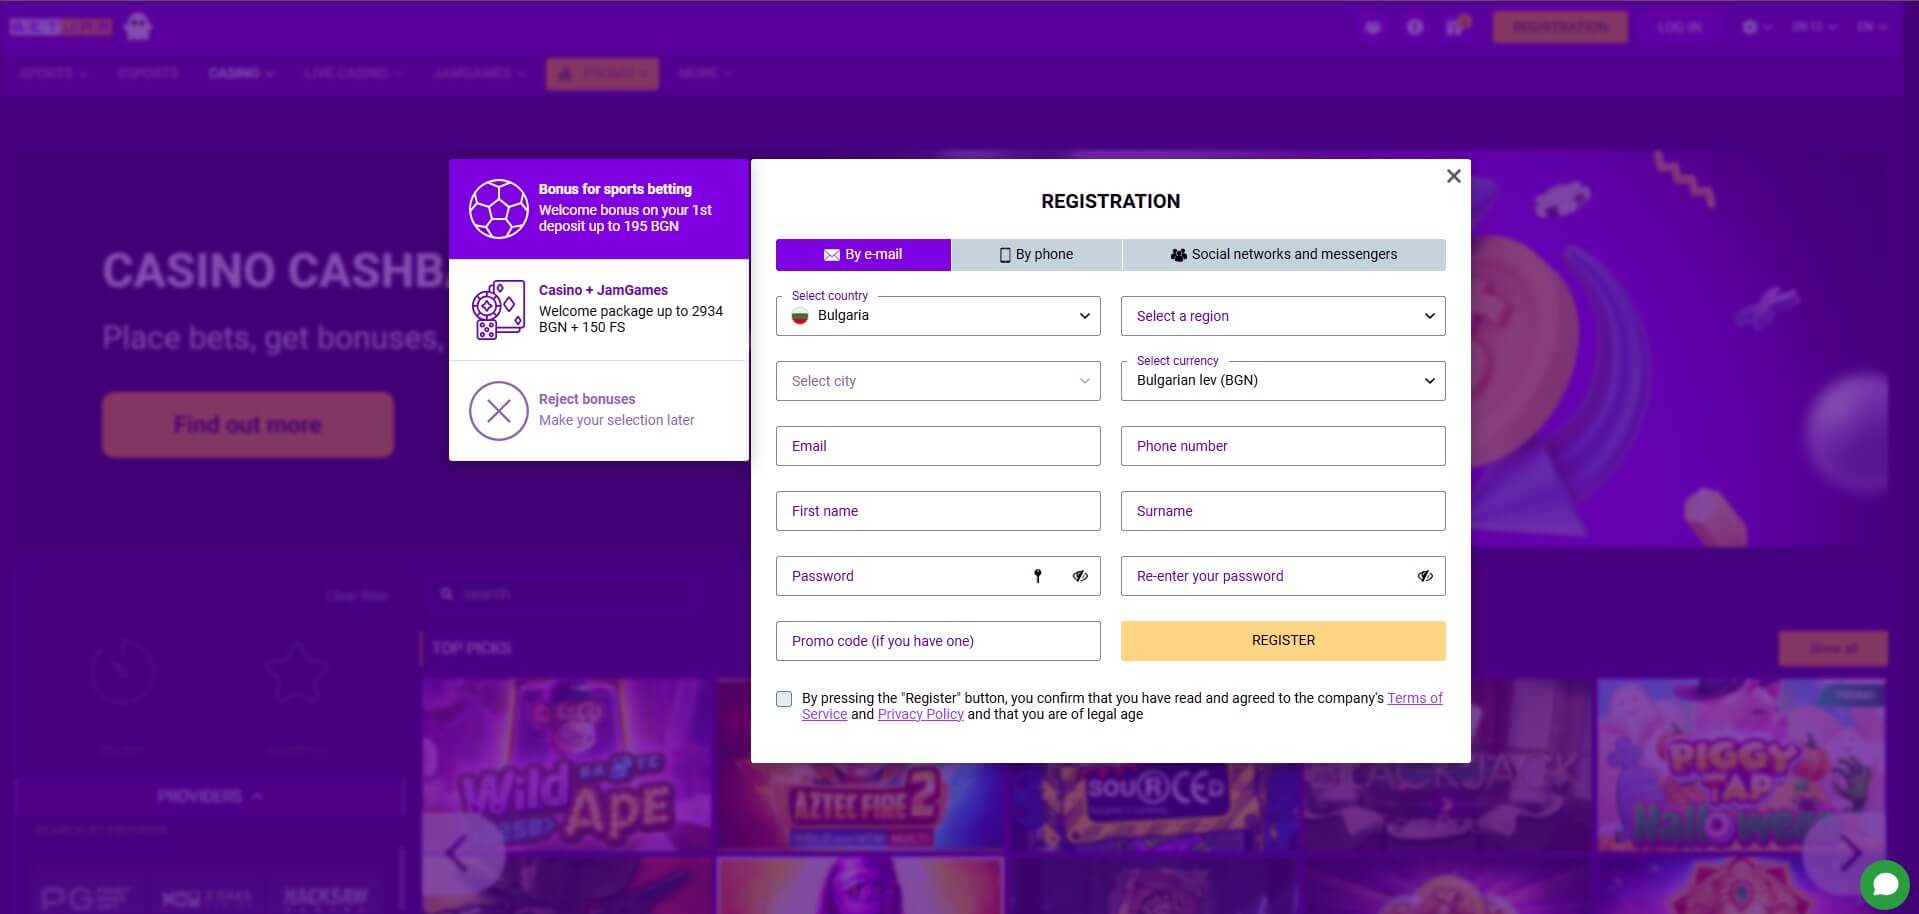1919x914 pixels.
Task: Click previous arrow on the game carousel
Action: coord(458,853)
